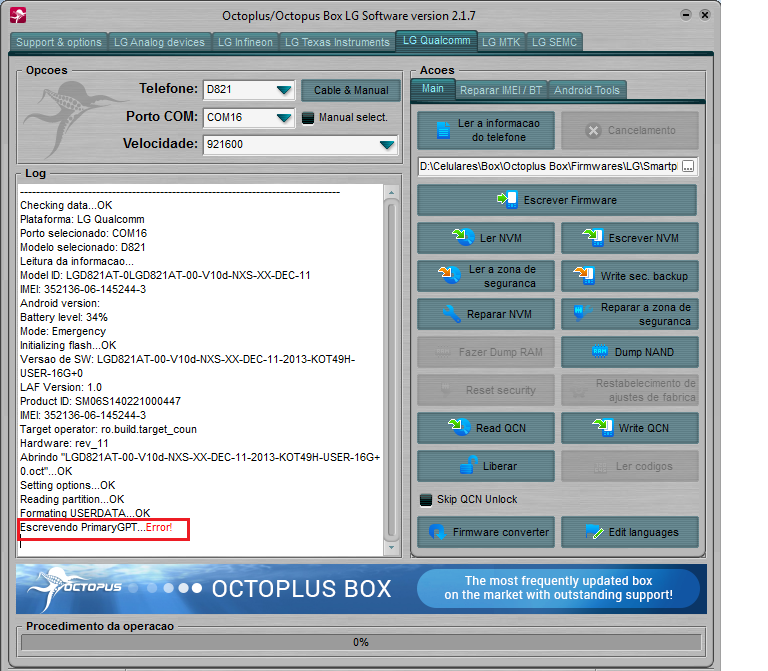Click the Write sec. backup icon
The width and height of the screenshot is (768, 671).
(584, 276)
